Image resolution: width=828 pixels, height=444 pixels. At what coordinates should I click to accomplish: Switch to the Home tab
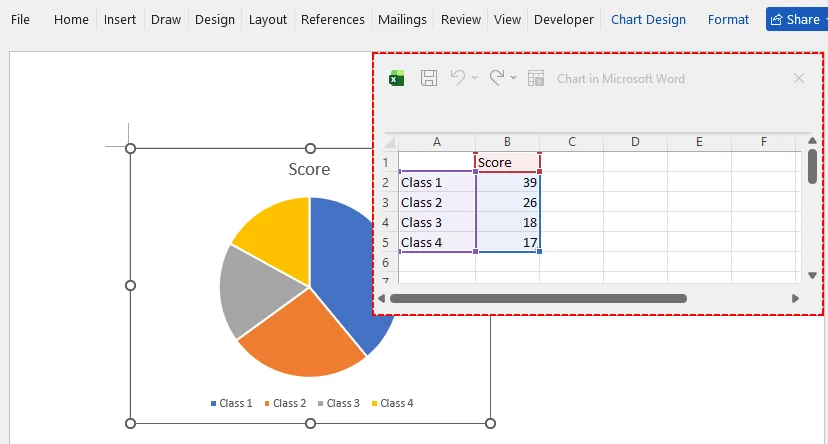pyautogui.click(x=71, y=20)
